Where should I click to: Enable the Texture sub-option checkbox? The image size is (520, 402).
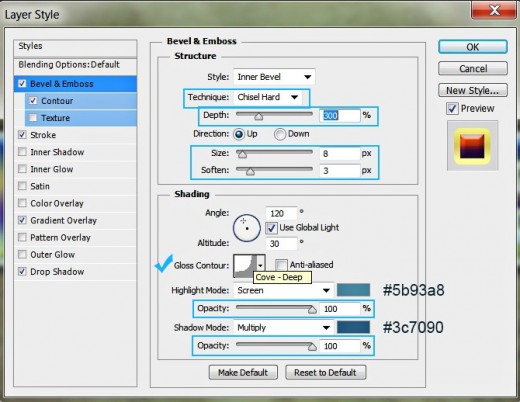point(33,118)
